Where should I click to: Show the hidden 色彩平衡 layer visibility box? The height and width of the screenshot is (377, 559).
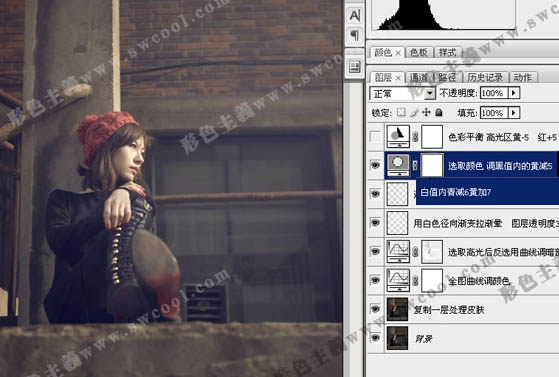pyautogui.click(x=375, y=136)
